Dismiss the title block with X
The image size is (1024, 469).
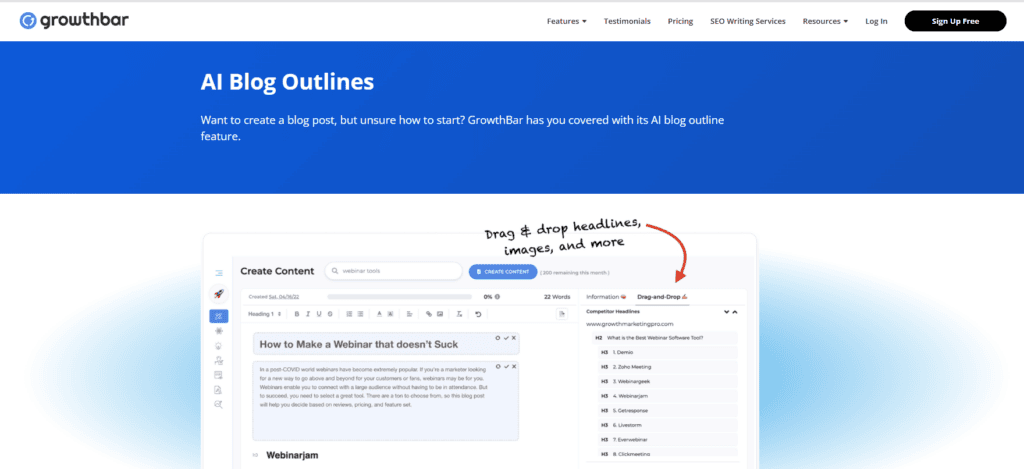[514, 338]
